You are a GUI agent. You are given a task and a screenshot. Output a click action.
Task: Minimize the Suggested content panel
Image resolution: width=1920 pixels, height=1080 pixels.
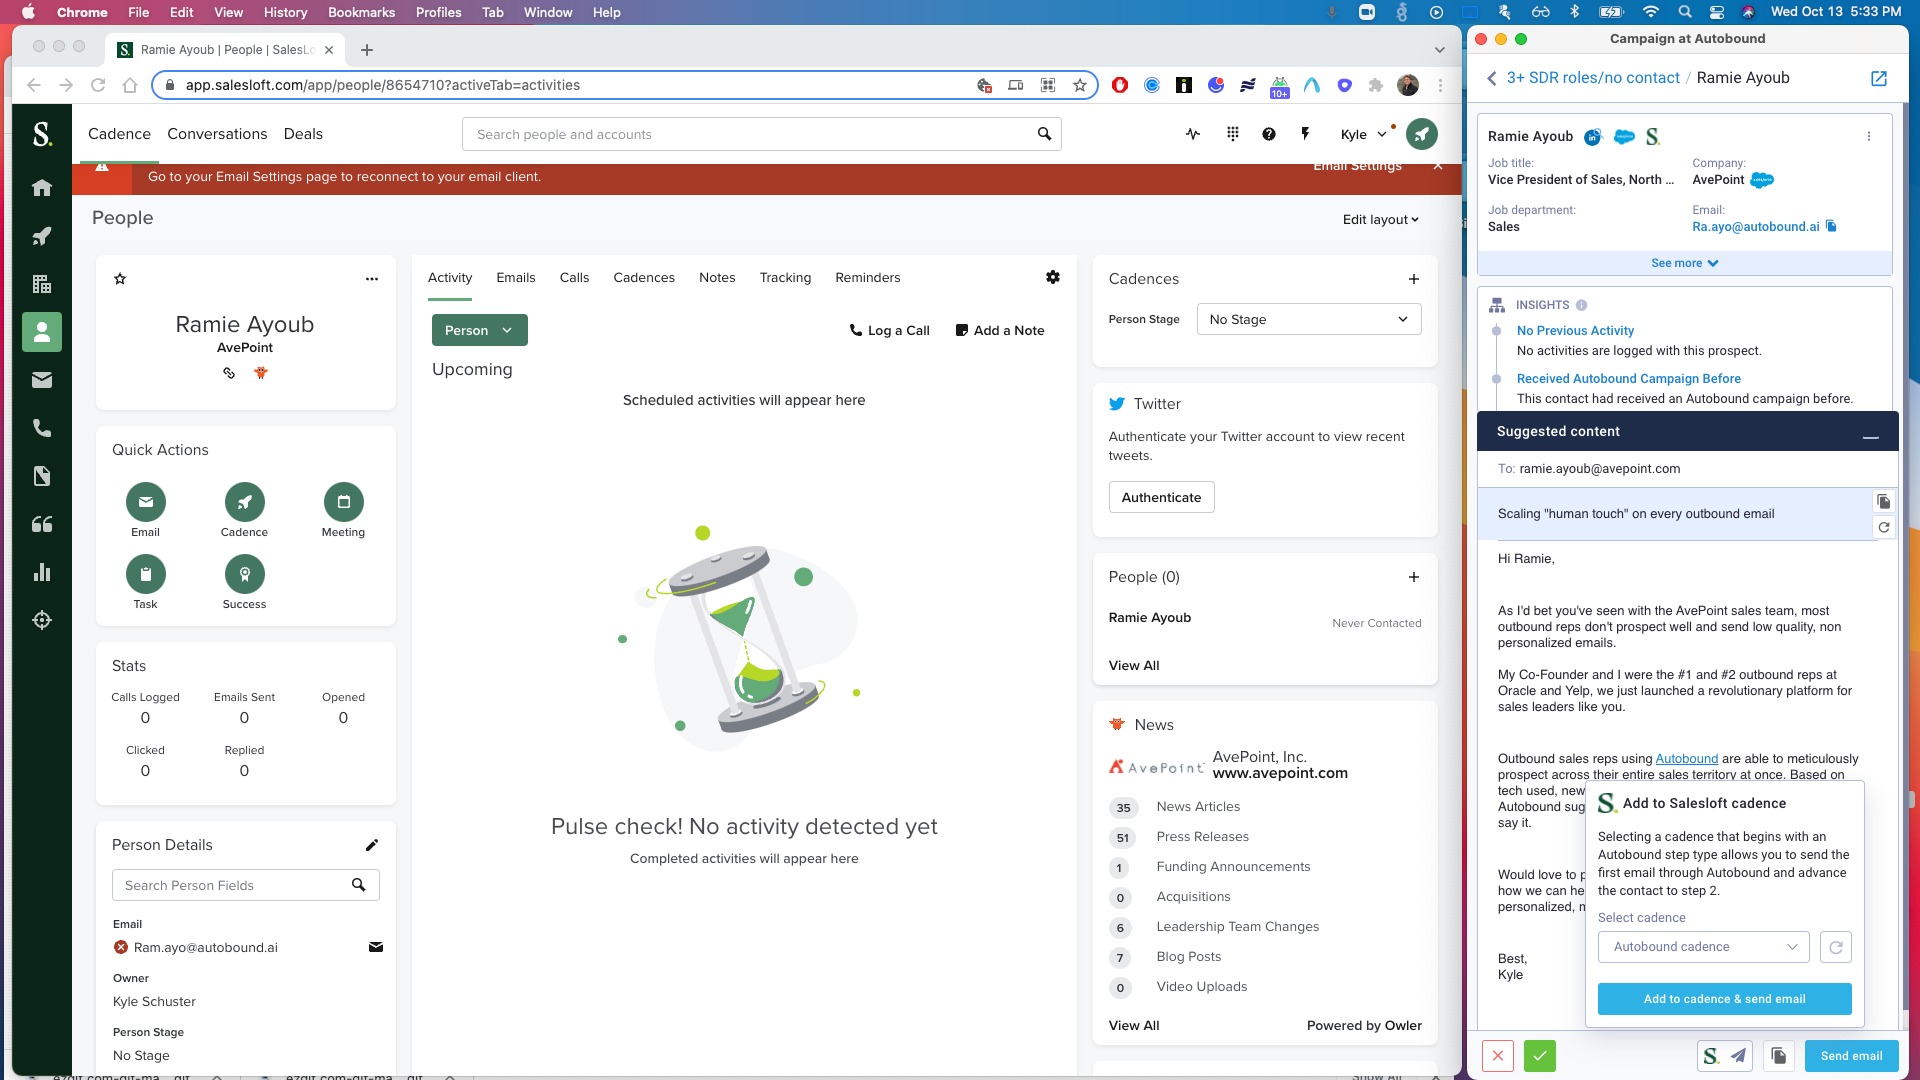[1871, 436]
